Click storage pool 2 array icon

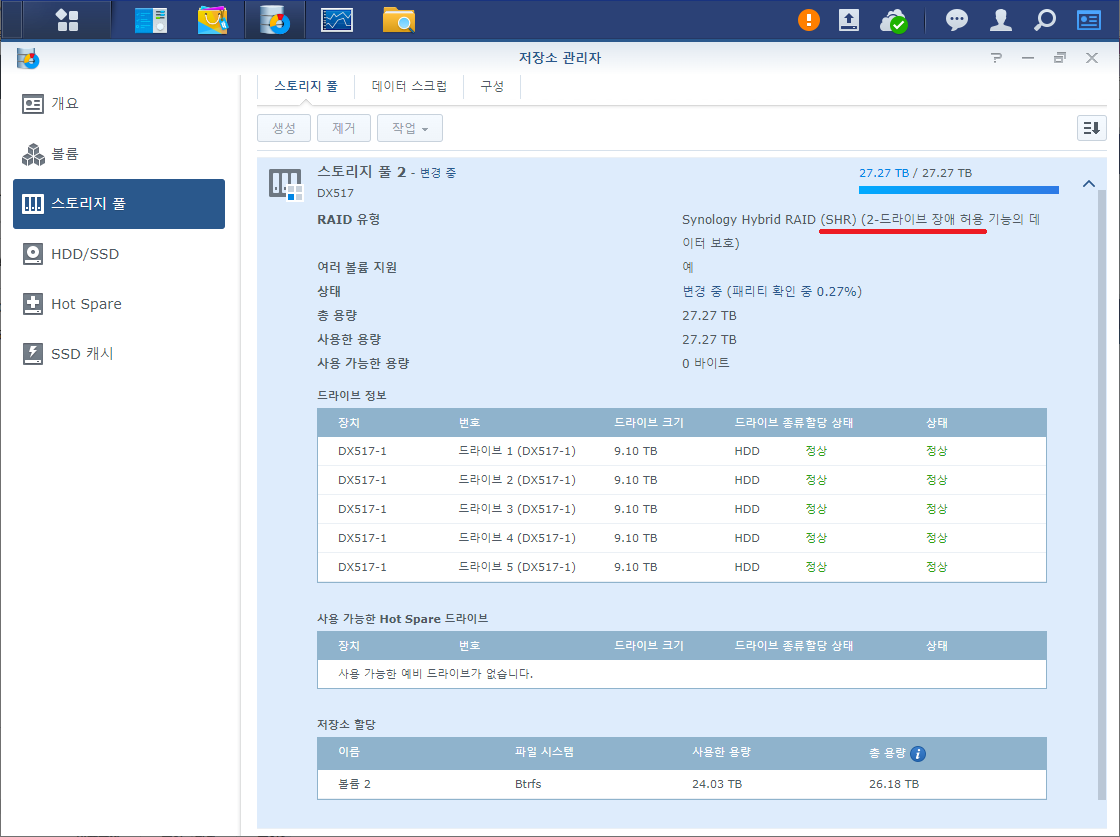point(286,184)
